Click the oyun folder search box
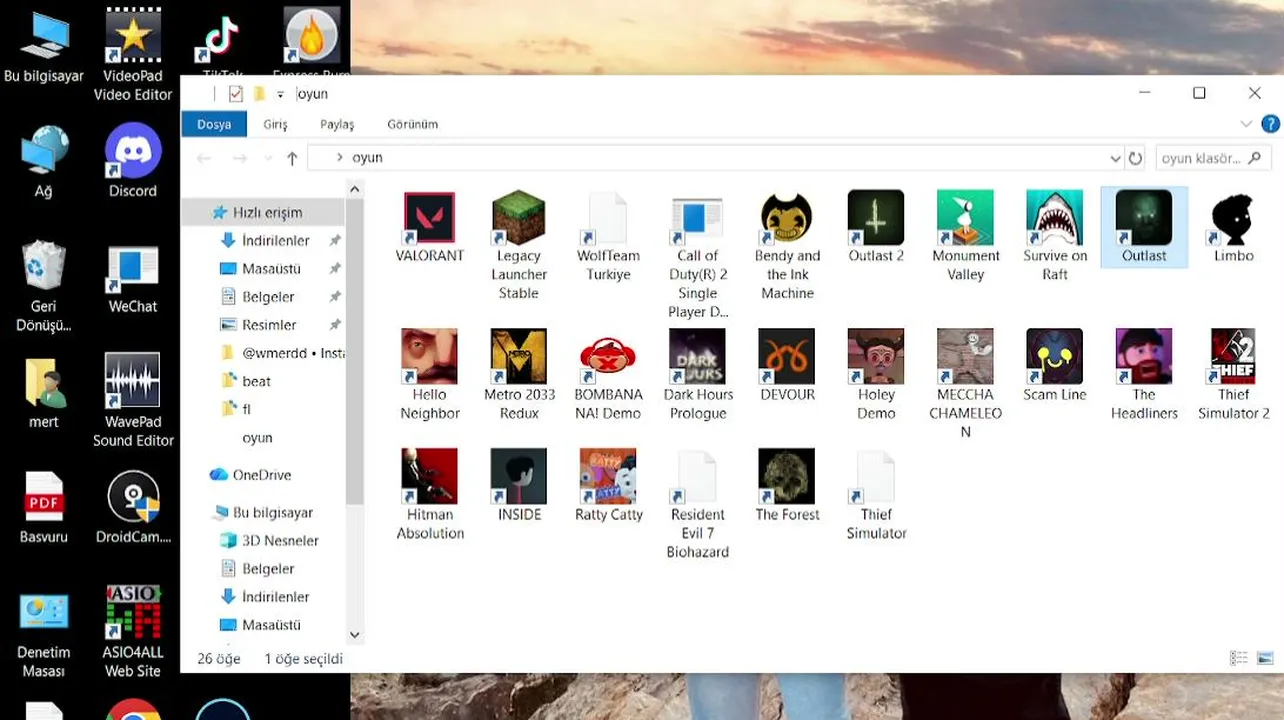The image size is (1284, 720). click(1213, 158)
